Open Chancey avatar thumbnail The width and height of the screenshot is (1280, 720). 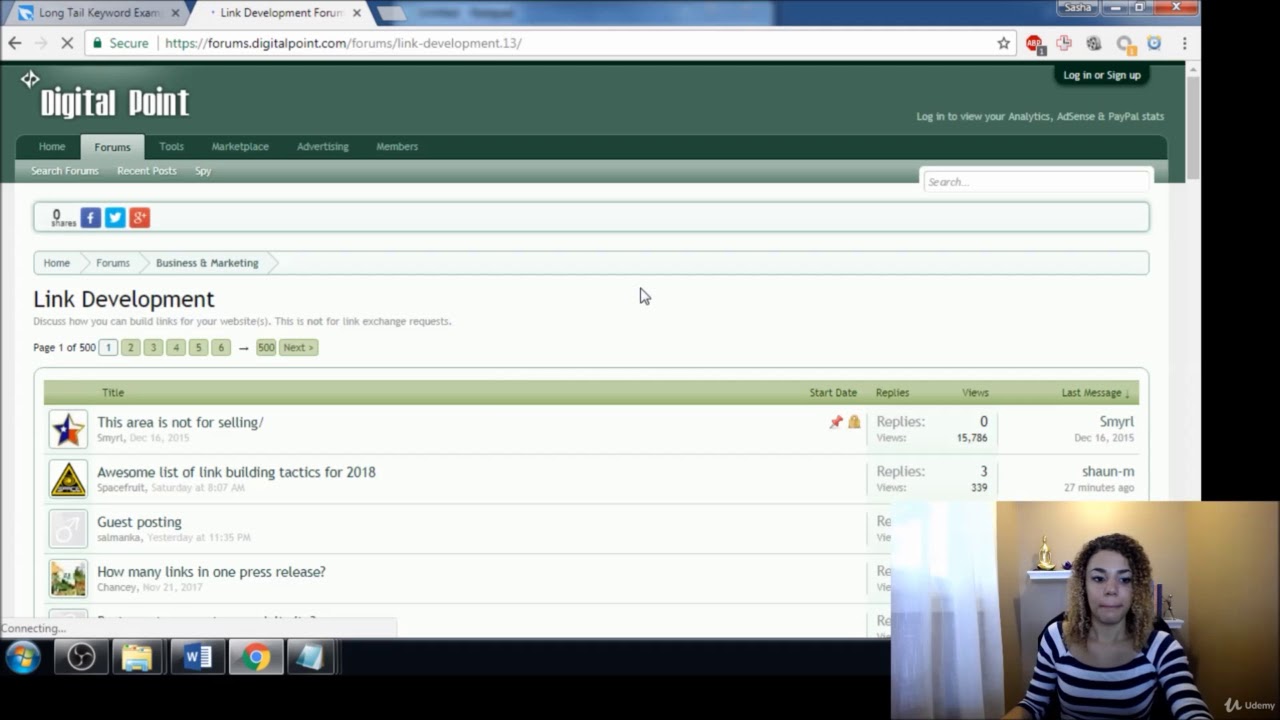pyautogui.click(x=68, y=579)
